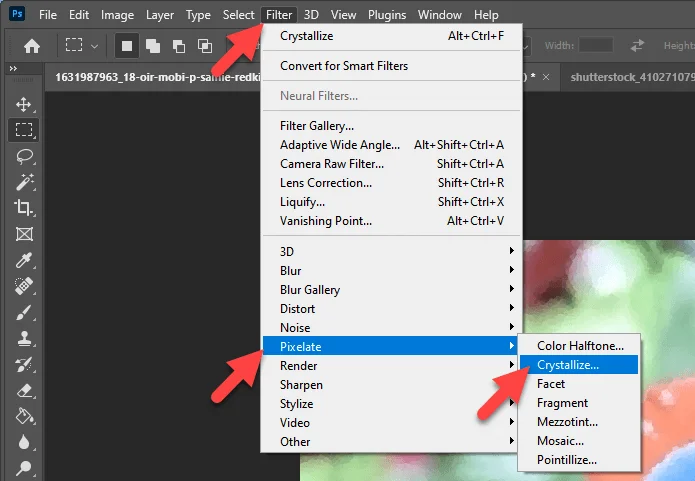This screenshot has height=481, width=695.
Task: Expand the Other submenu
Action: click(x=390, y=442)
